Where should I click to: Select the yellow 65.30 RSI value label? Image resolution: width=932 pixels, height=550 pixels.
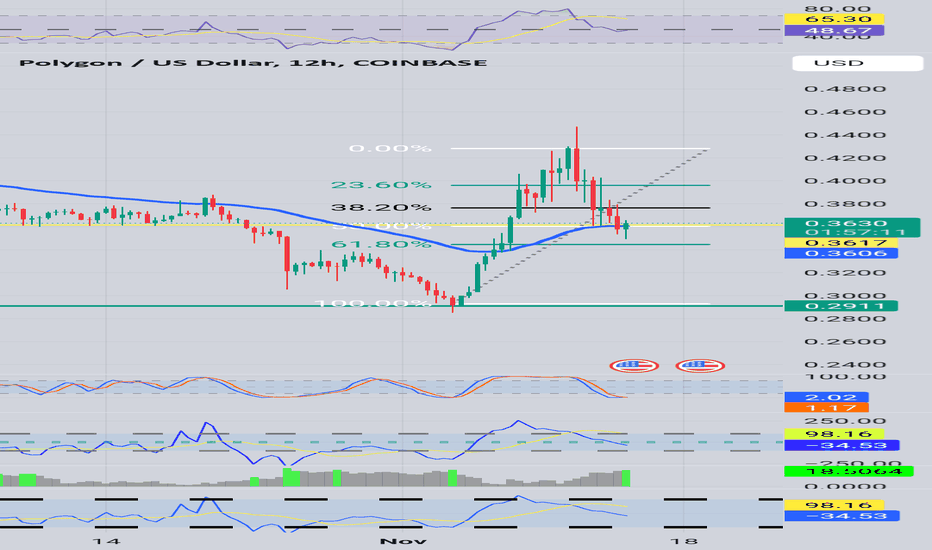click(833, 19)
